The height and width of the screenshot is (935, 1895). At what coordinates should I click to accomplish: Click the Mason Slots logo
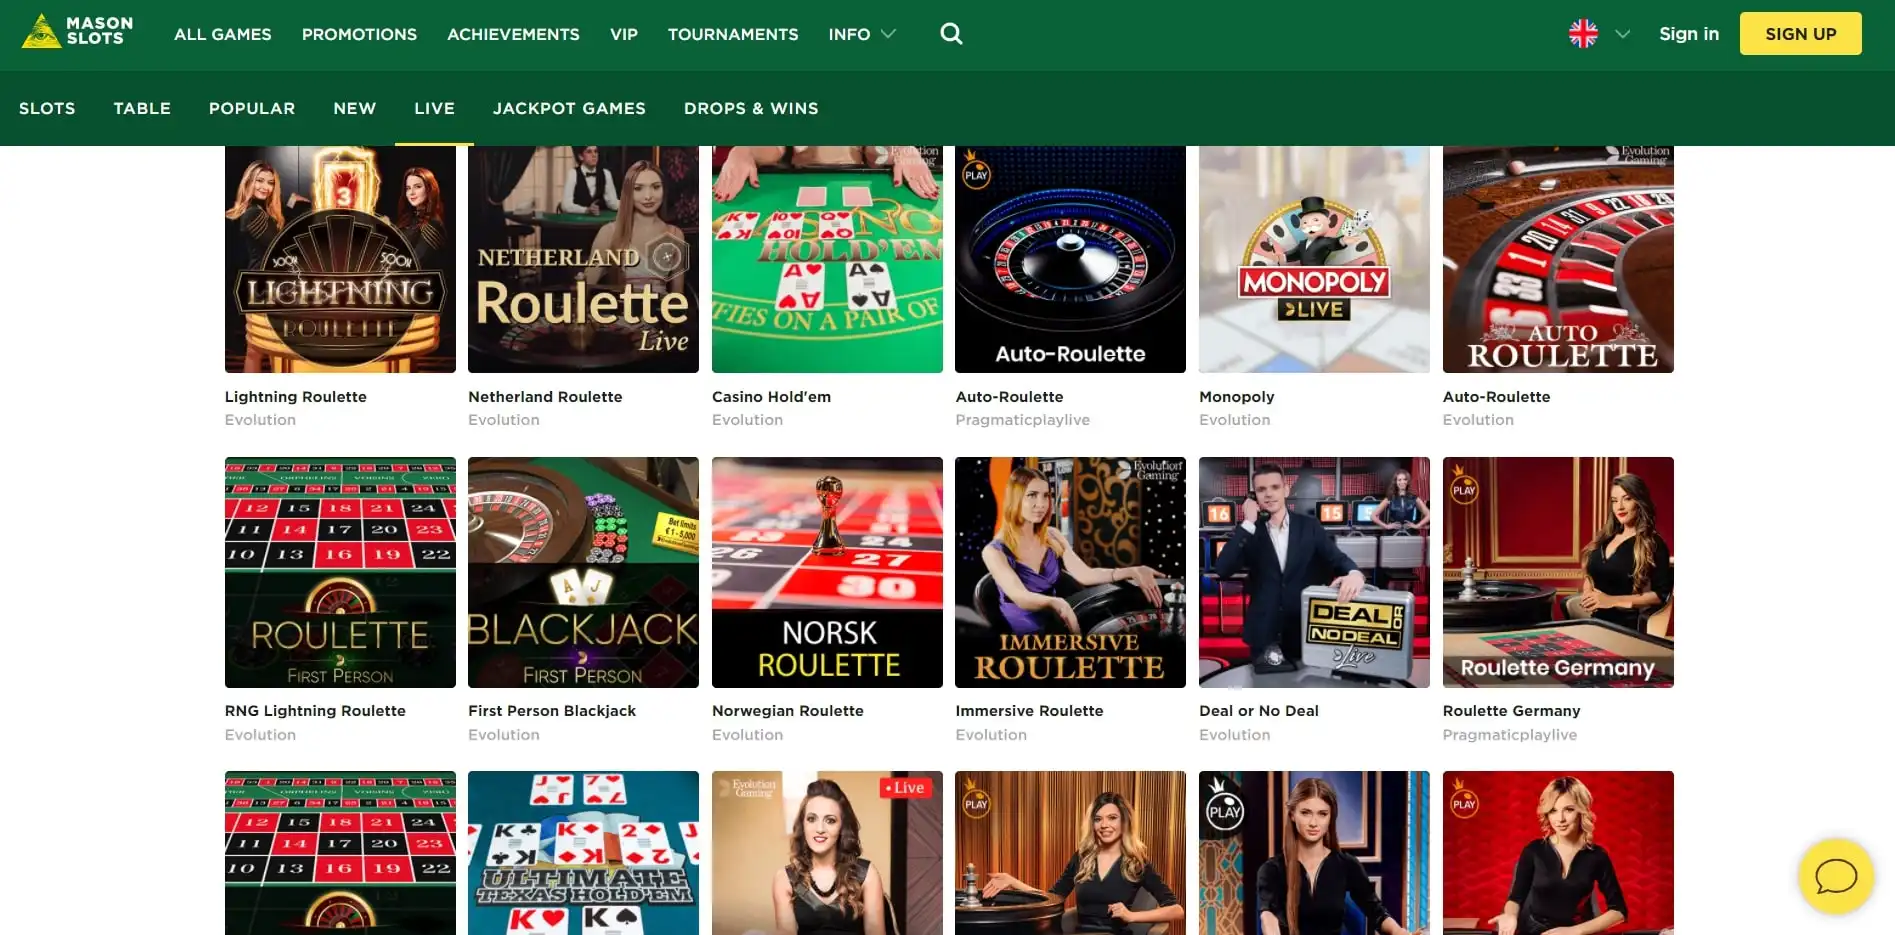click(x=78, y=32)
